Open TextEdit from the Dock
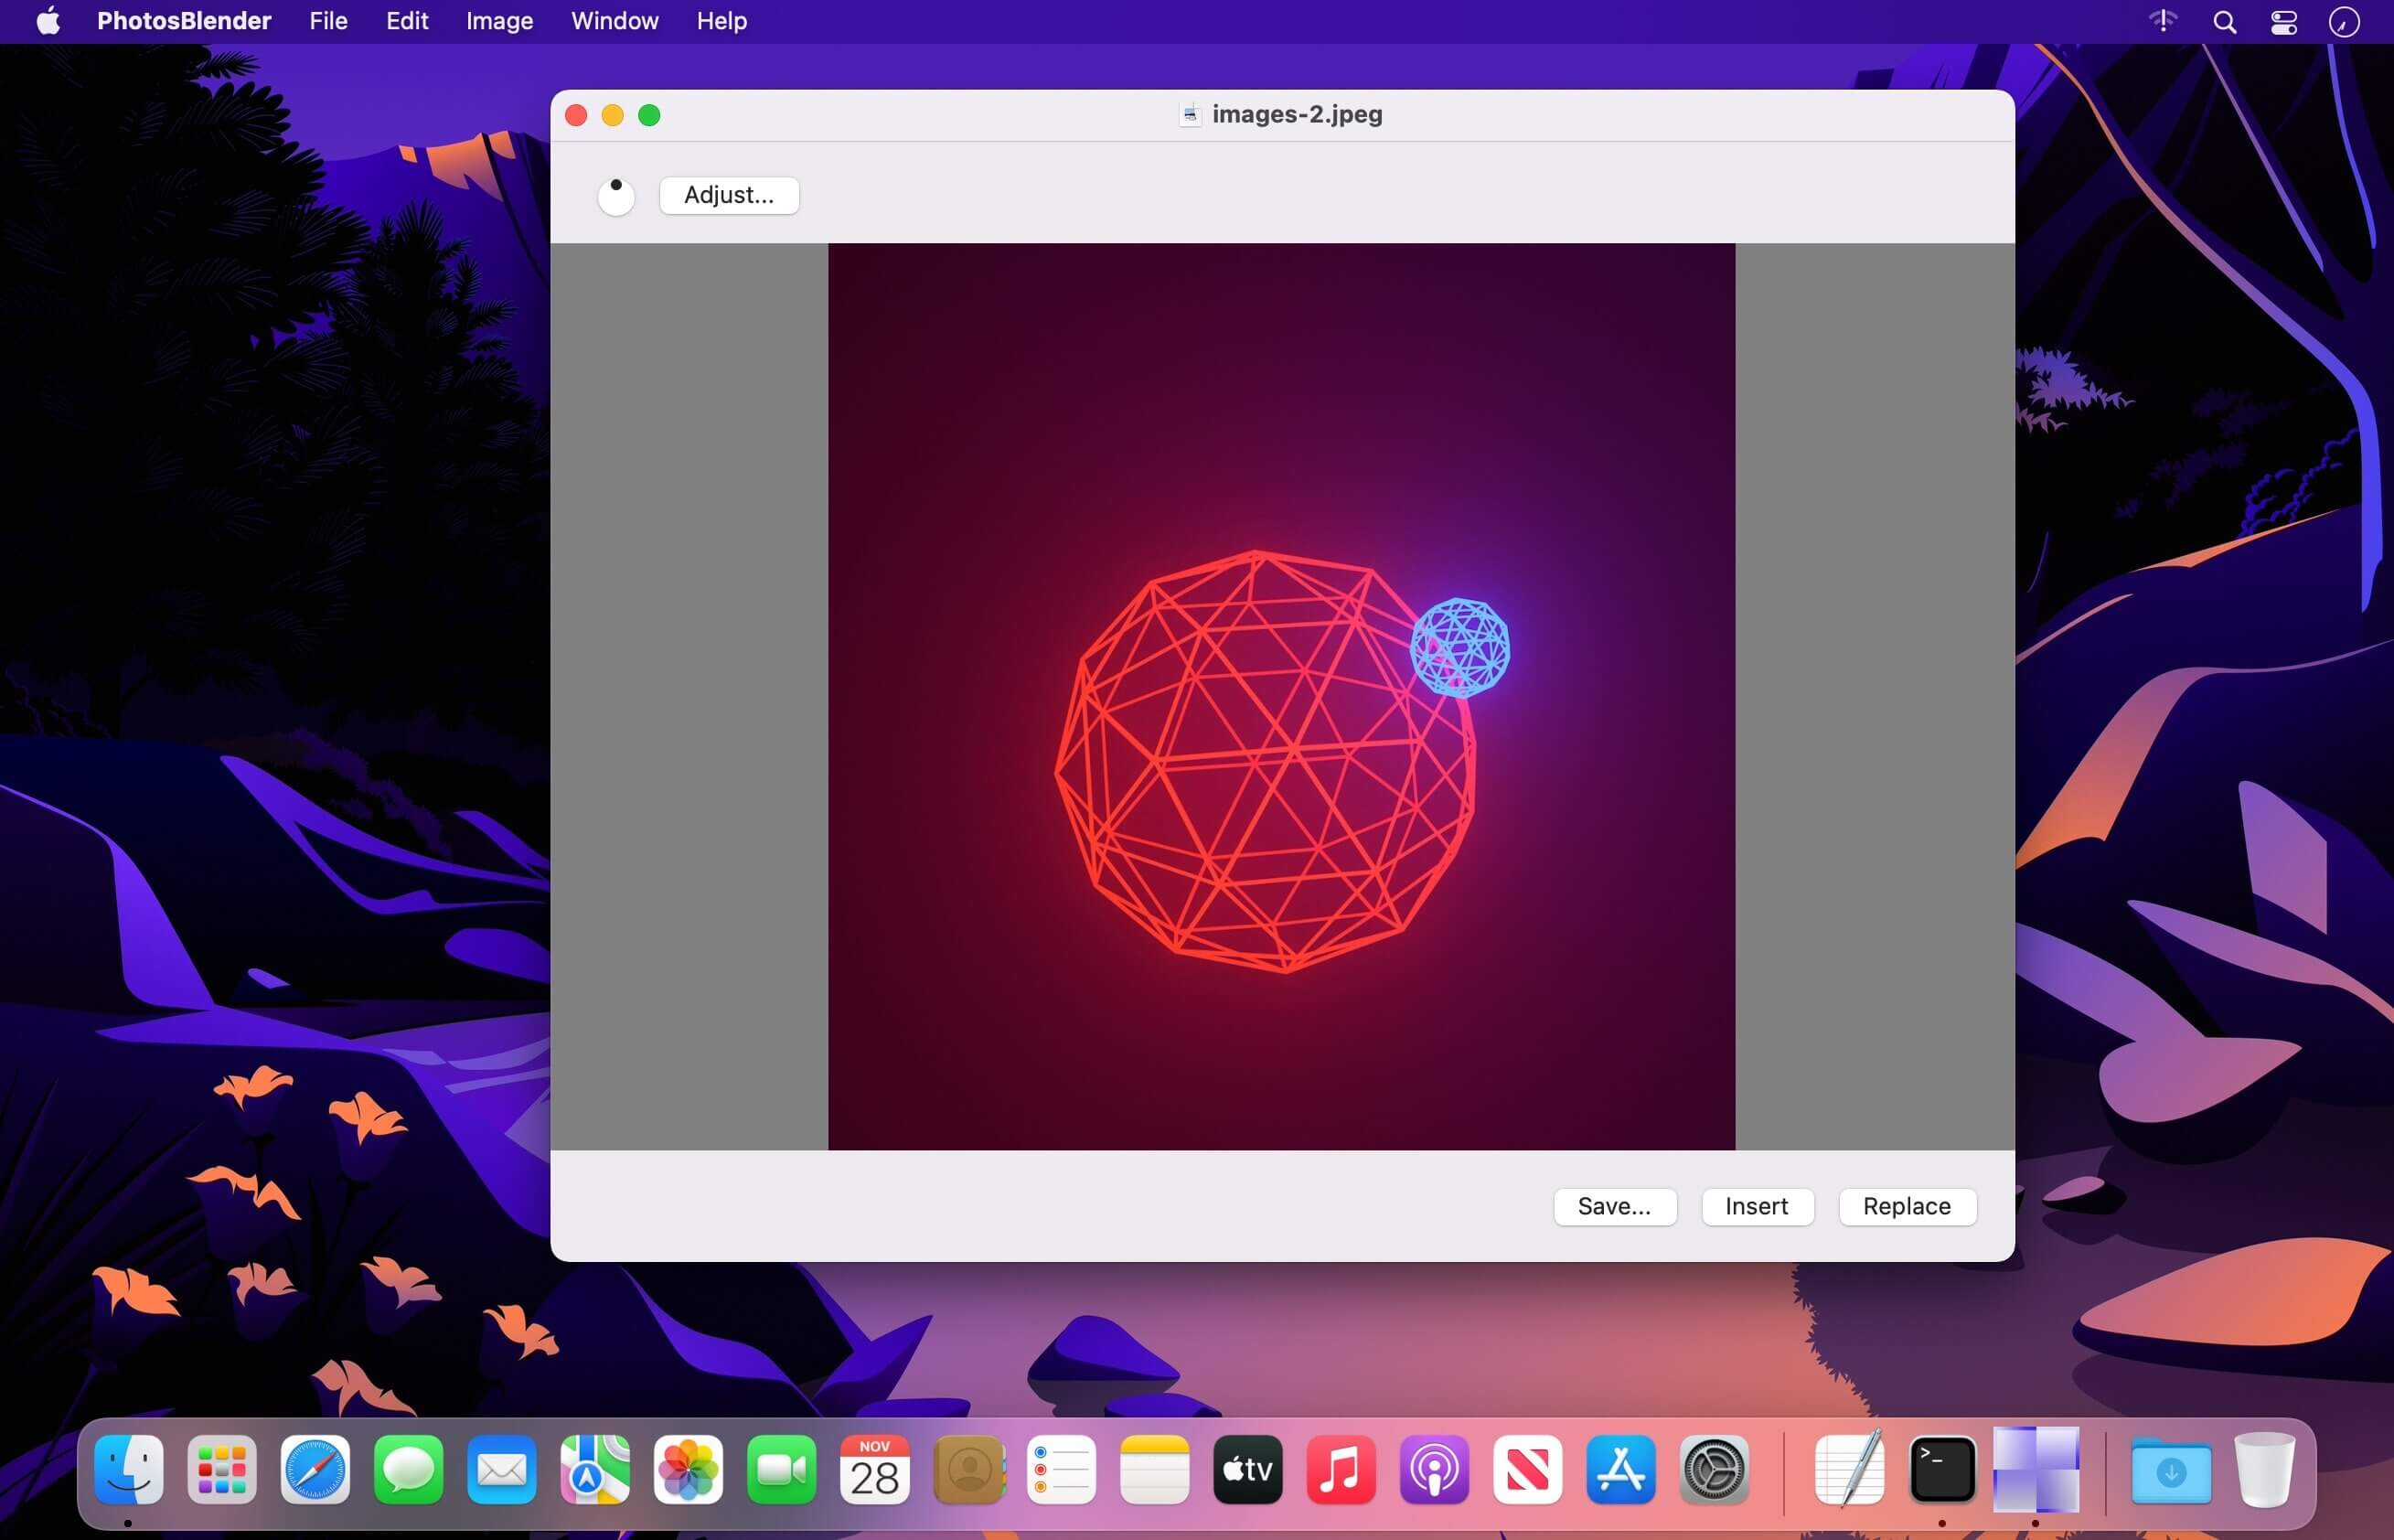 coord(1849,1469)
